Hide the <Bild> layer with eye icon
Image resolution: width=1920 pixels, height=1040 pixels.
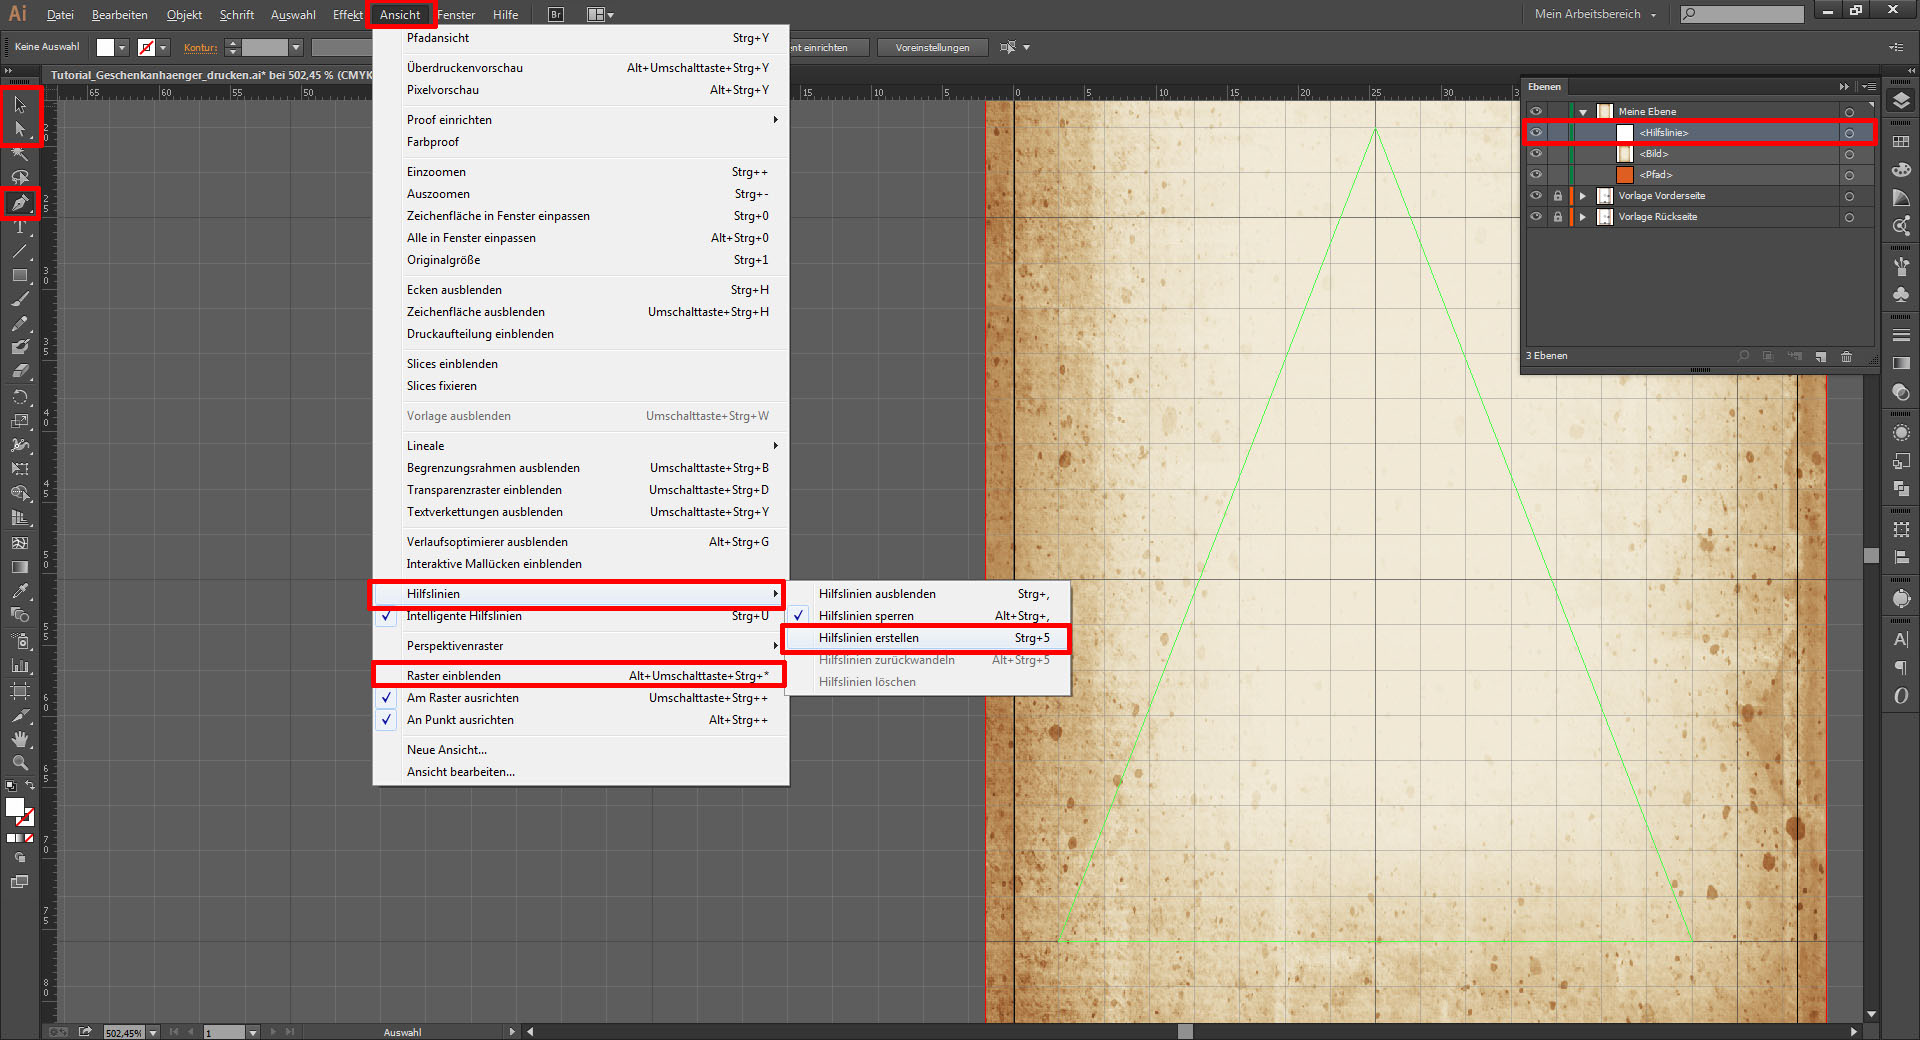[x=1536, y=154]
